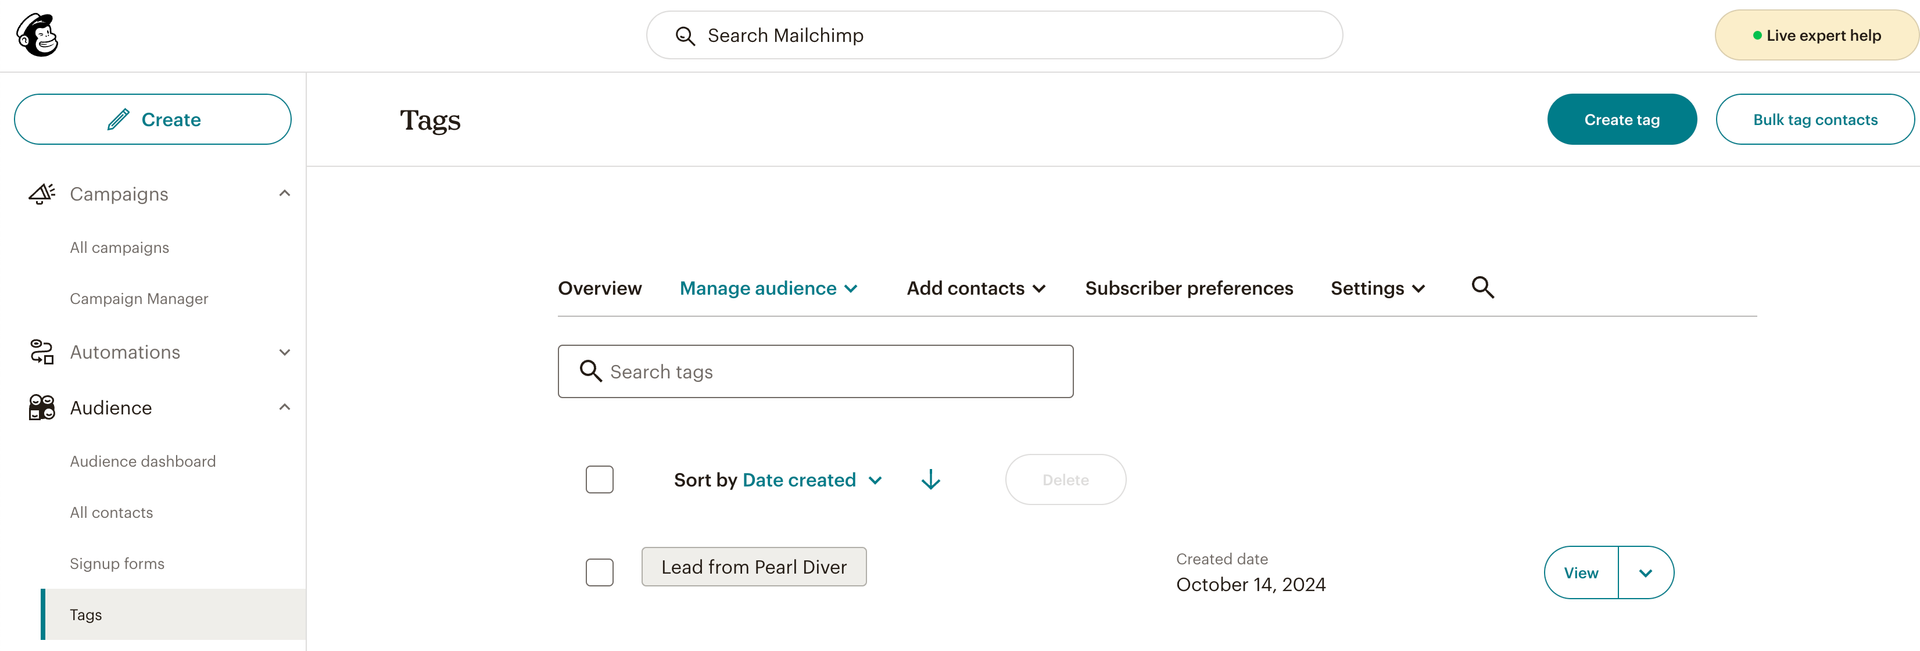The height and width of the screenshot is (651, 1920).
Task: Click the Mailchimp Freddie logo
Action: pyautogui.click(x=38, y=35)
